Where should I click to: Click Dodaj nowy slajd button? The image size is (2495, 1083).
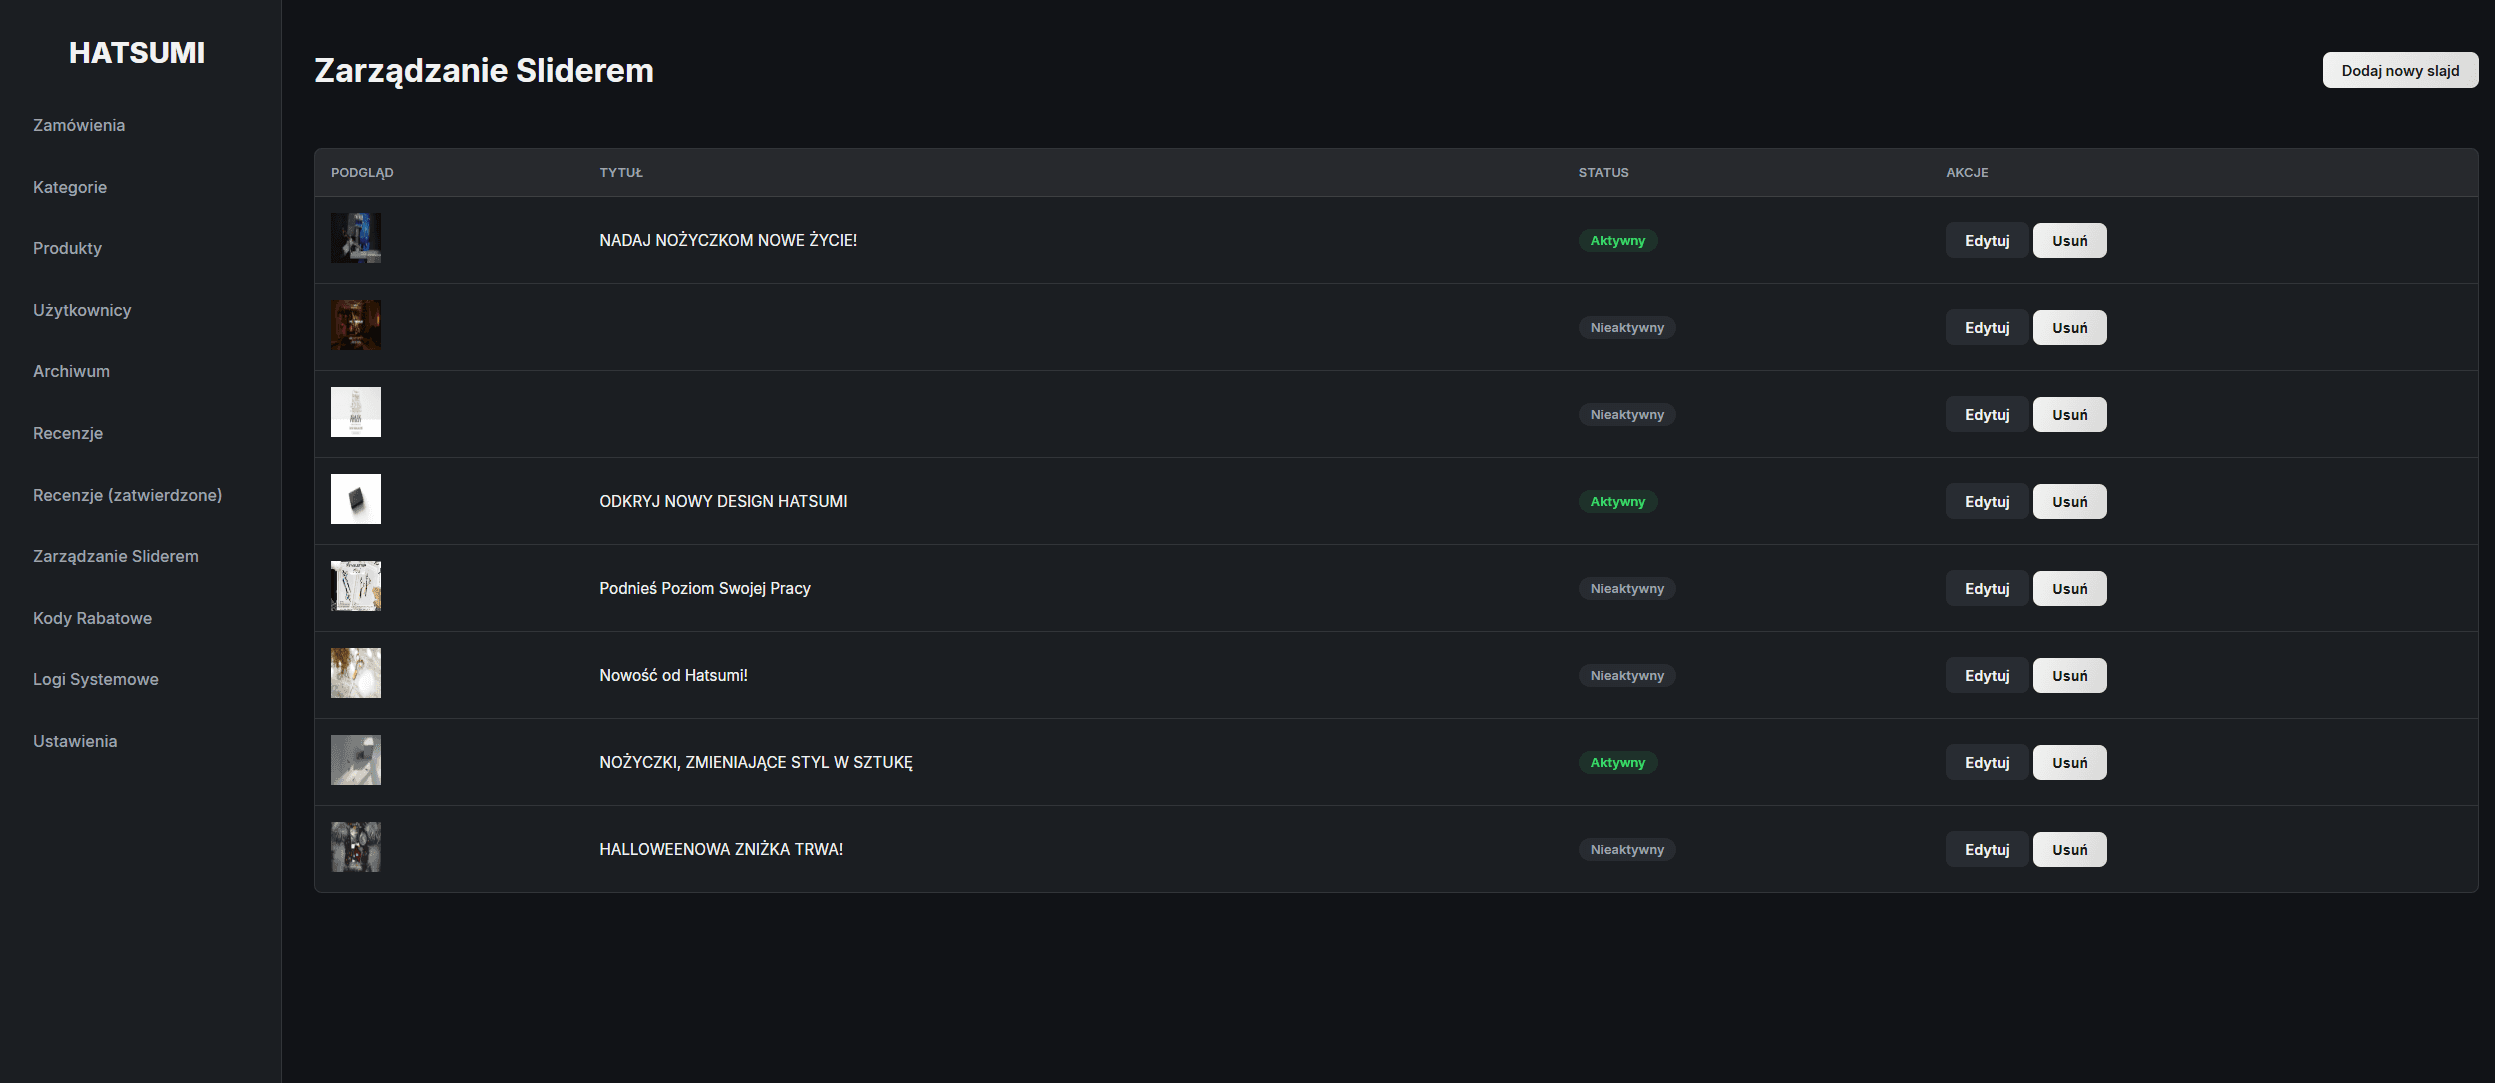pos(2400,70)
